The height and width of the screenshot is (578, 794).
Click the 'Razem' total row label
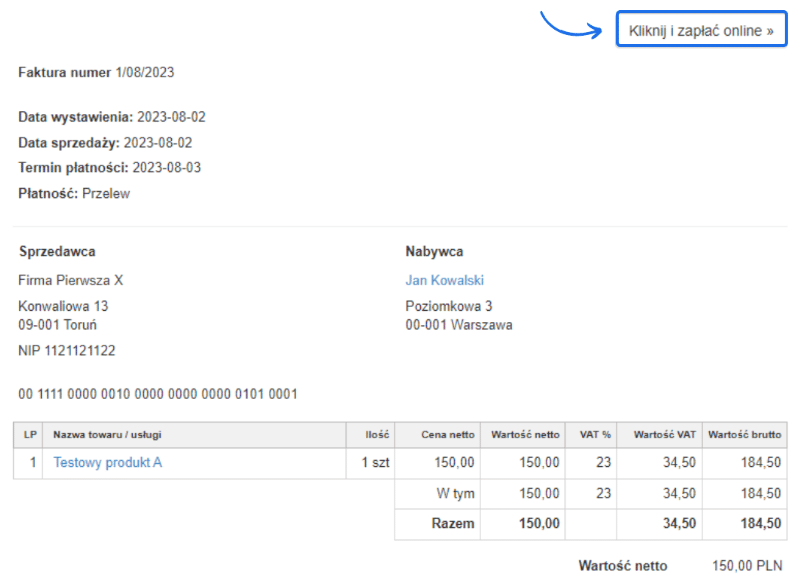455,523
